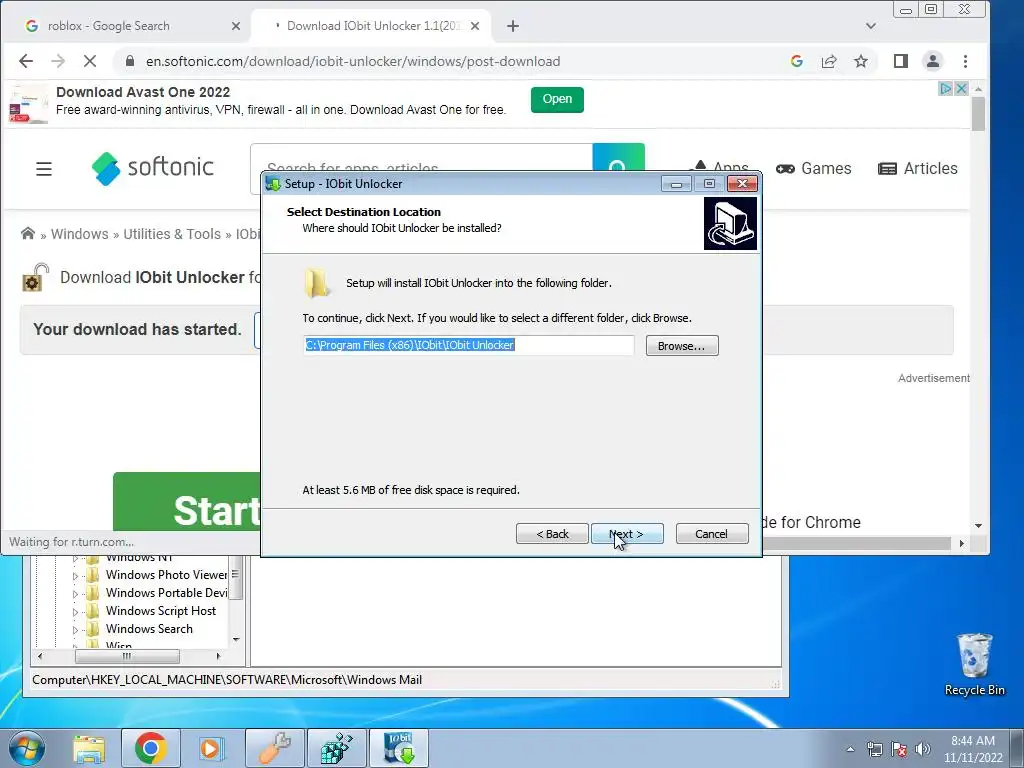
Task: Open Chrome three-dot menu
Action: coord(965,61)
